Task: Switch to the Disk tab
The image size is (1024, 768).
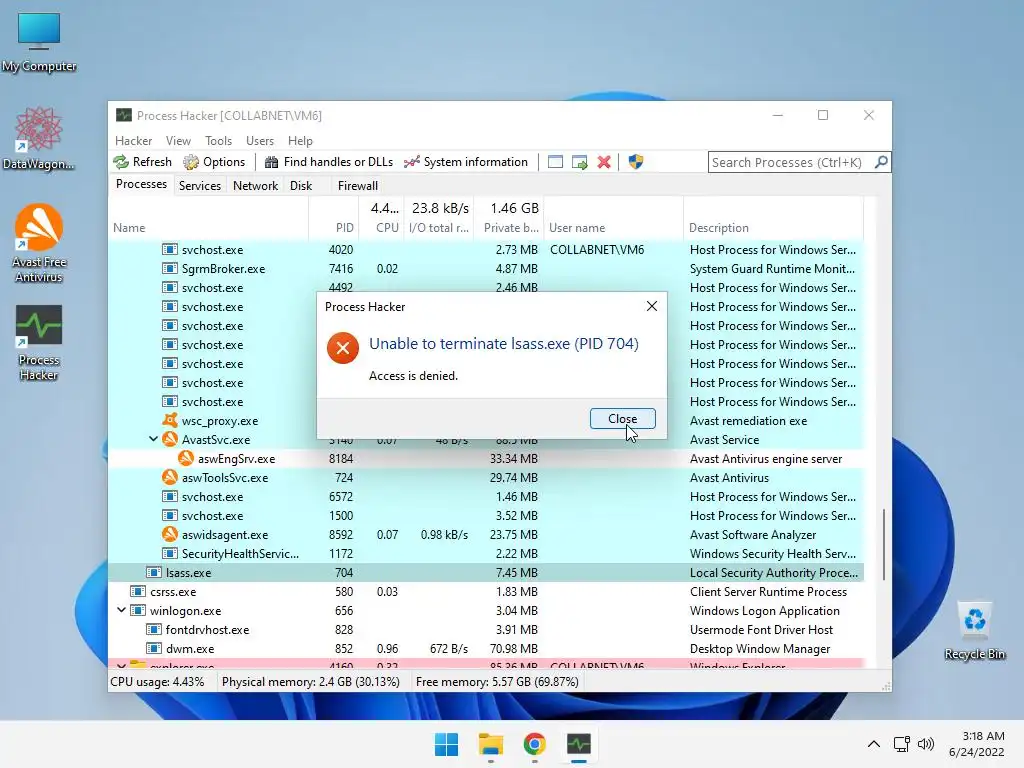Action: tap(301, 185)
